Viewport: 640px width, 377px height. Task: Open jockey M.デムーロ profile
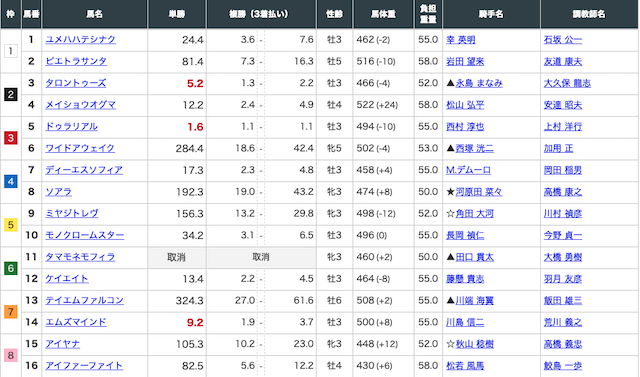click(468, 170)
